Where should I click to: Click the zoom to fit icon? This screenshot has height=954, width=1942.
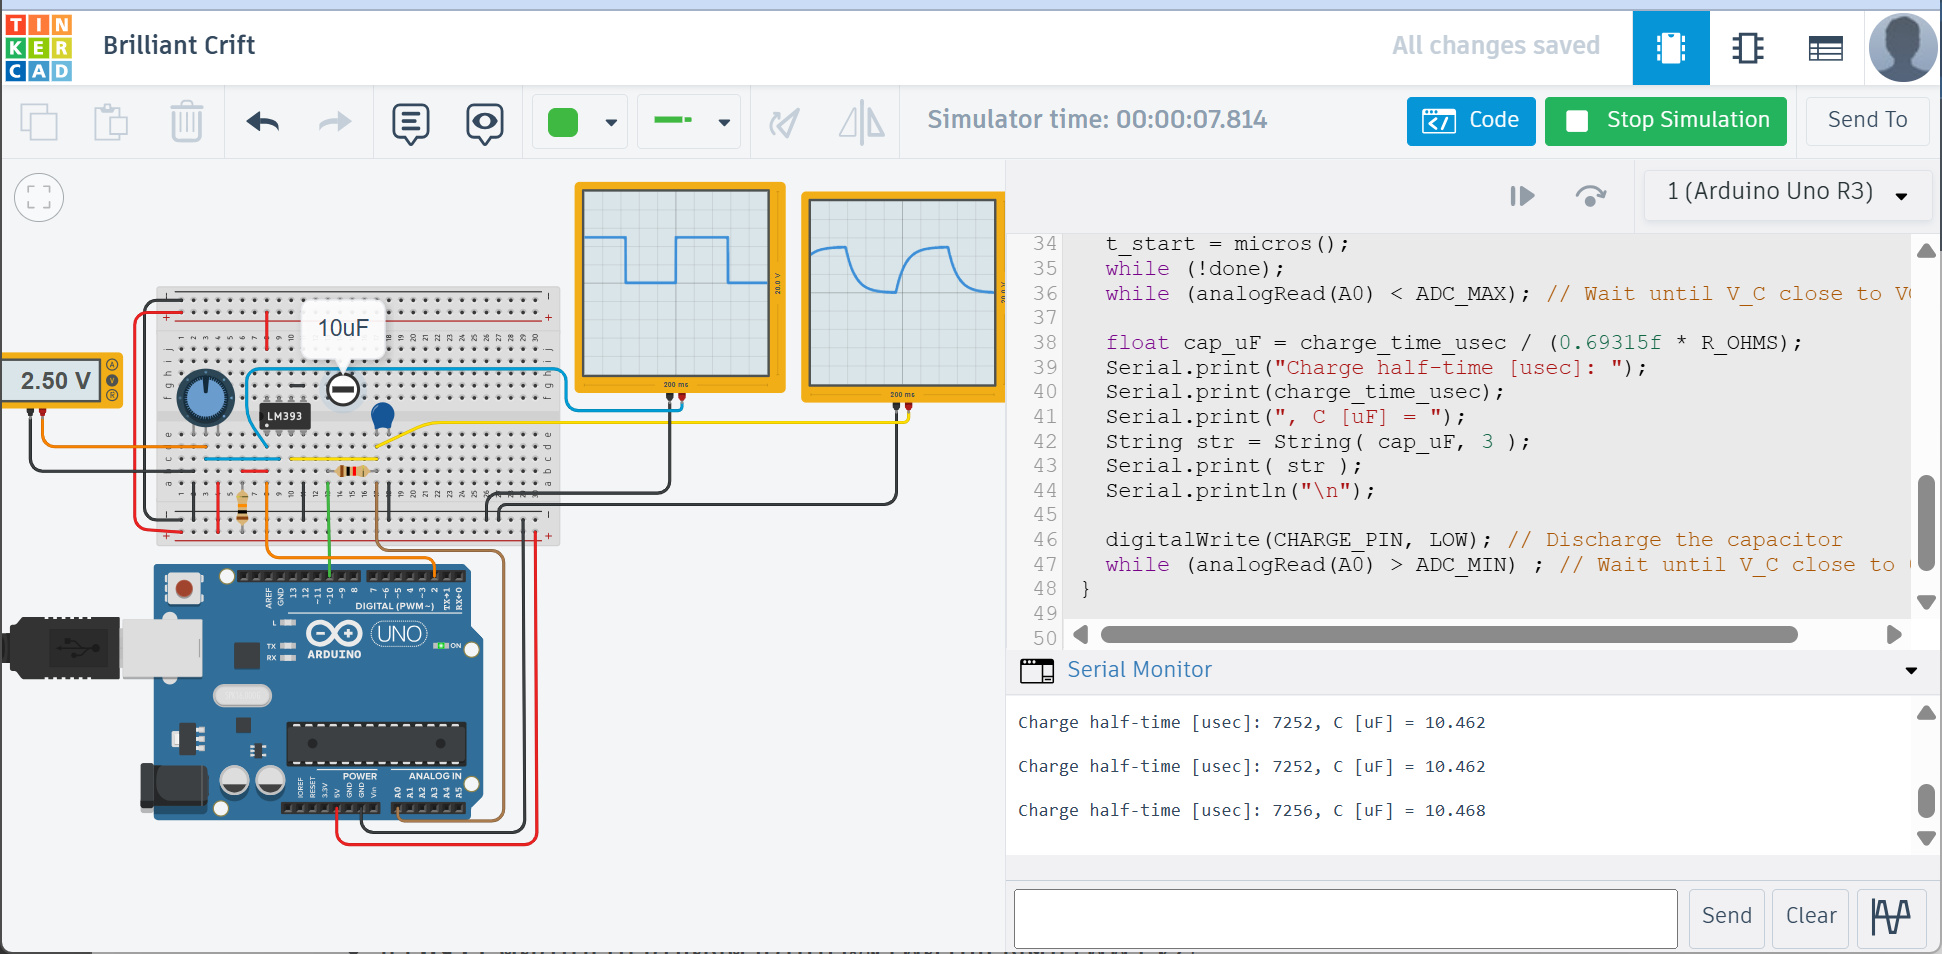click(39, 197)
